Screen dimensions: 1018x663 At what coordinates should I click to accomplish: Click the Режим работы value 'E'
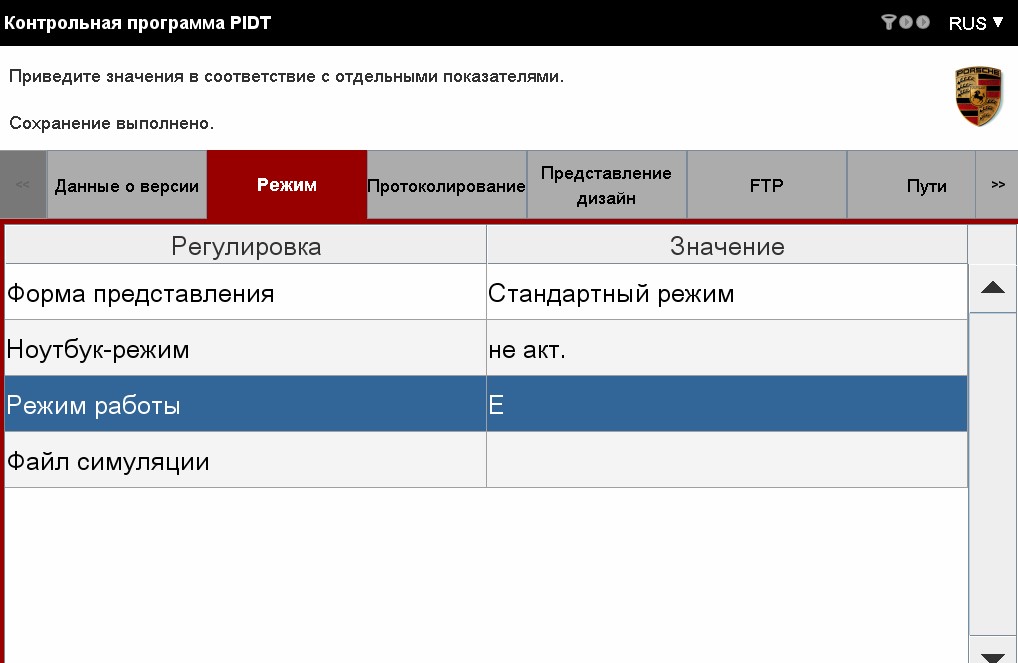pos(726,406)
